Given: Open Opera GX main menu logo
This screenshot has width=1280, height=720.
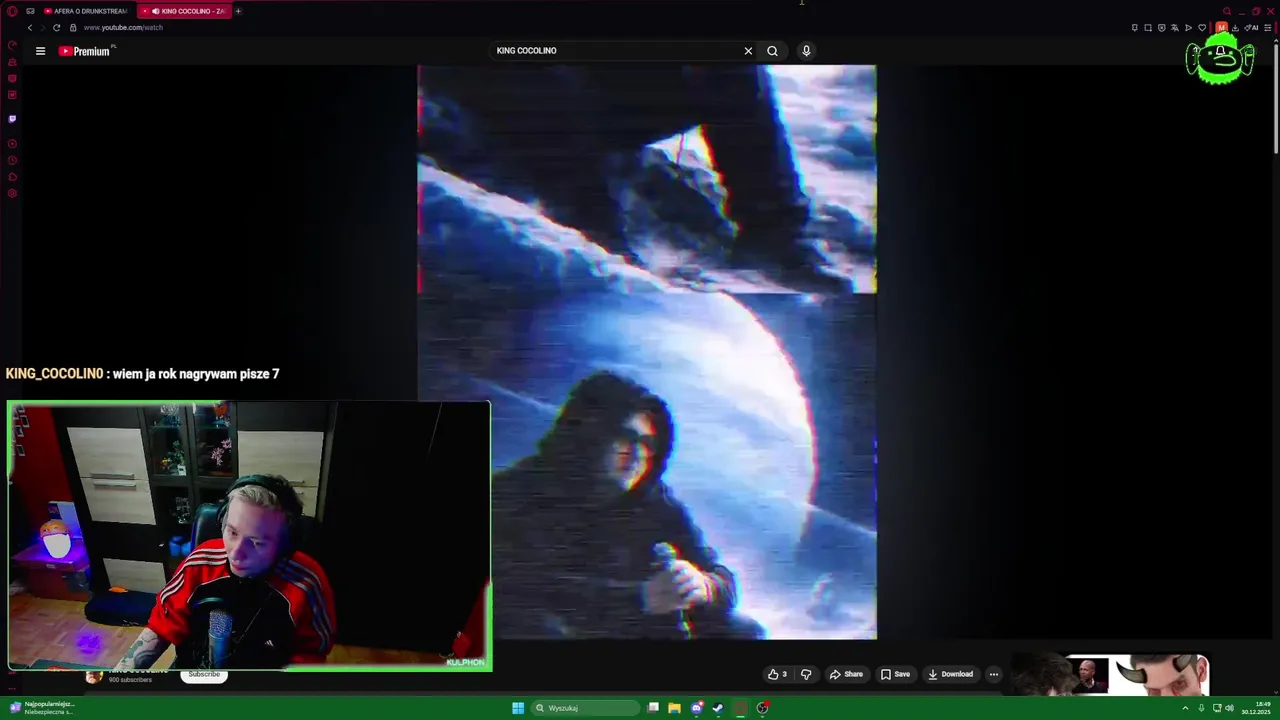Looking at the screenshot, I should 12,11.
